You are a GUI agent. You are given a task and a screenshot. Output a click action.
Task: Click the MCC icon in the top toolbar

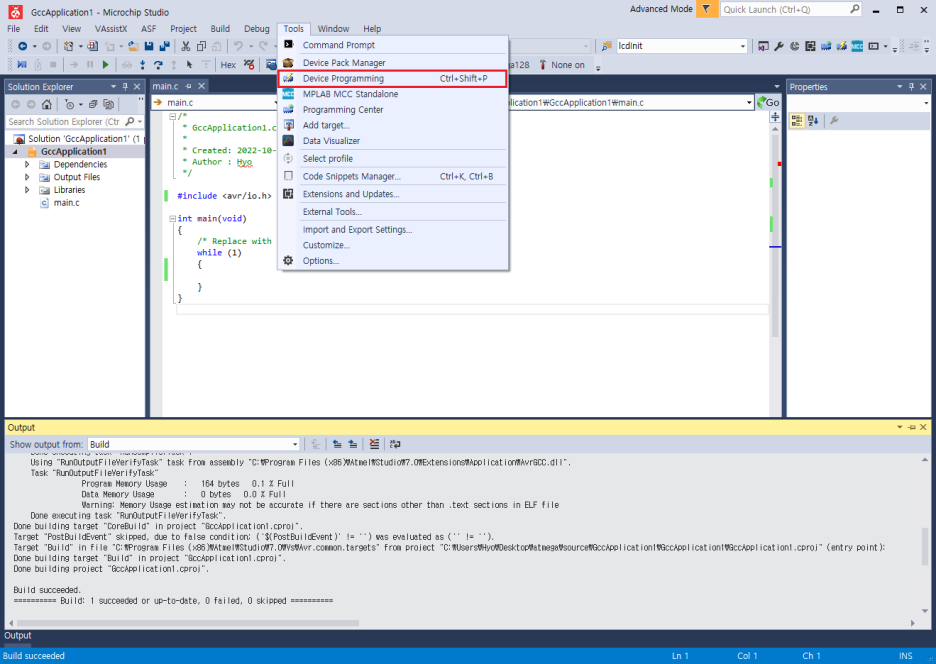[857, 46]
